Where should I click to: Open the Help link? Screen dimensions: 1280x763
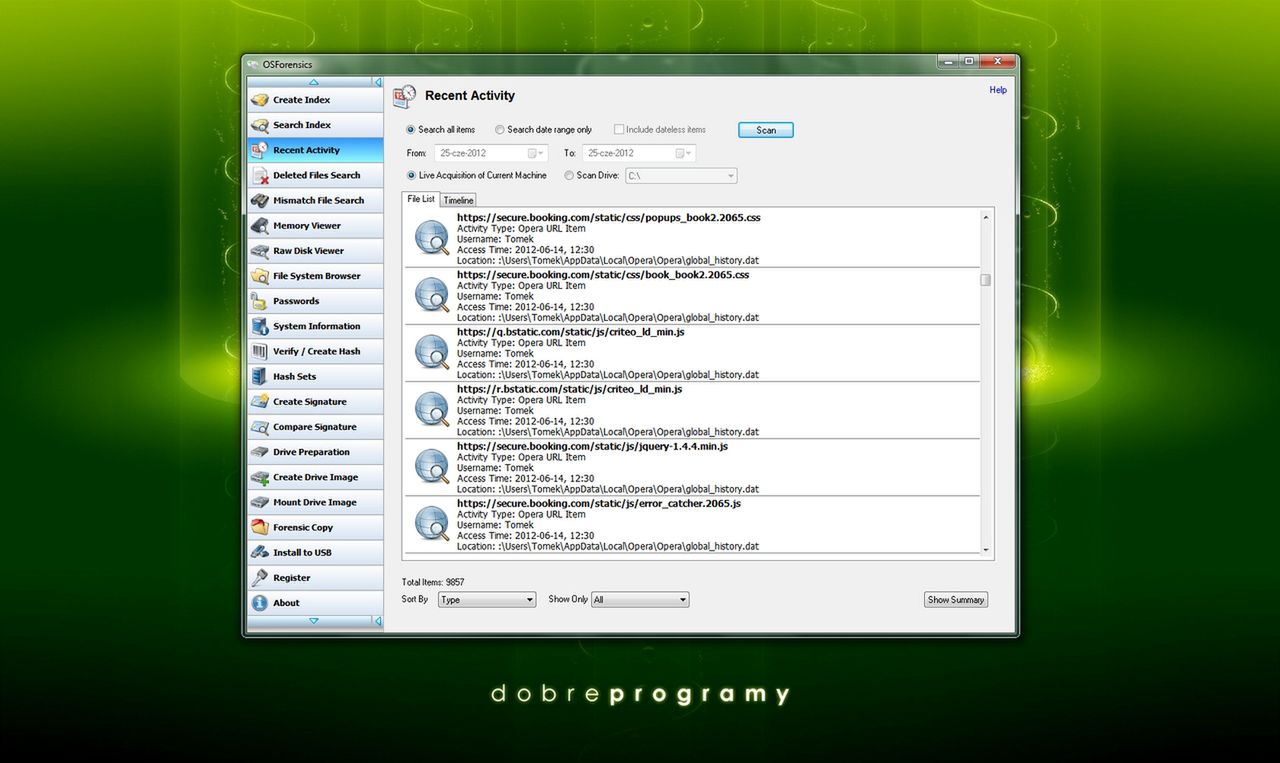[998, 90]
